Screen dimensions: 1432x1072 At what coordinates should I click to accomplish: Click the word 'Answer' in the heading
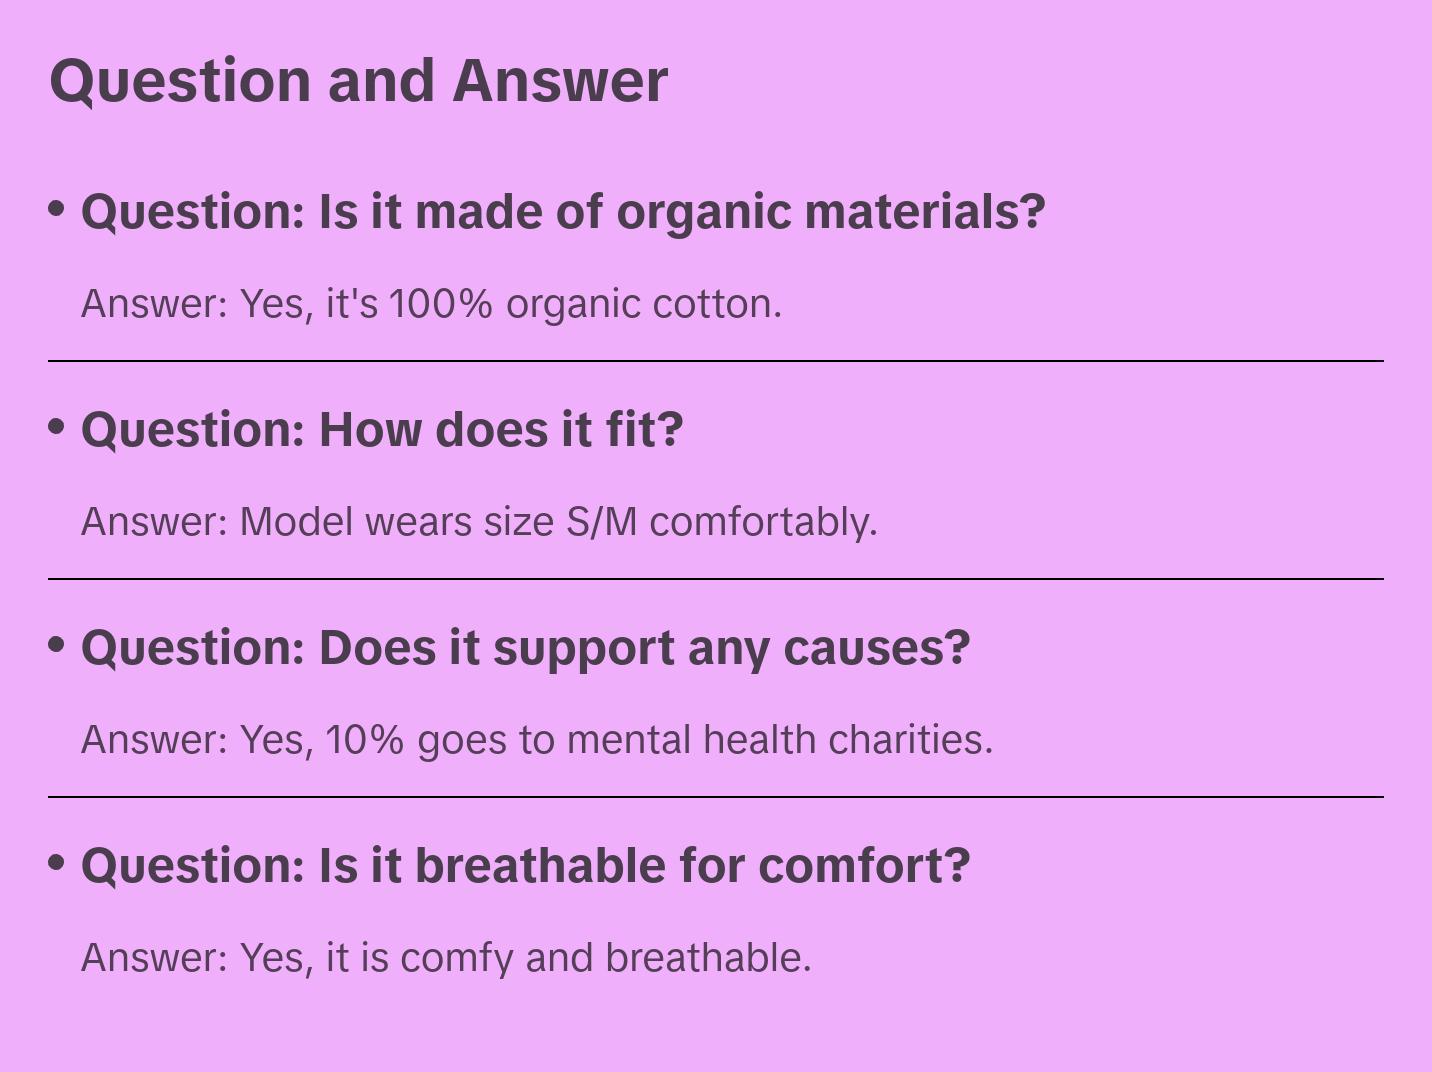click(560, 81)
